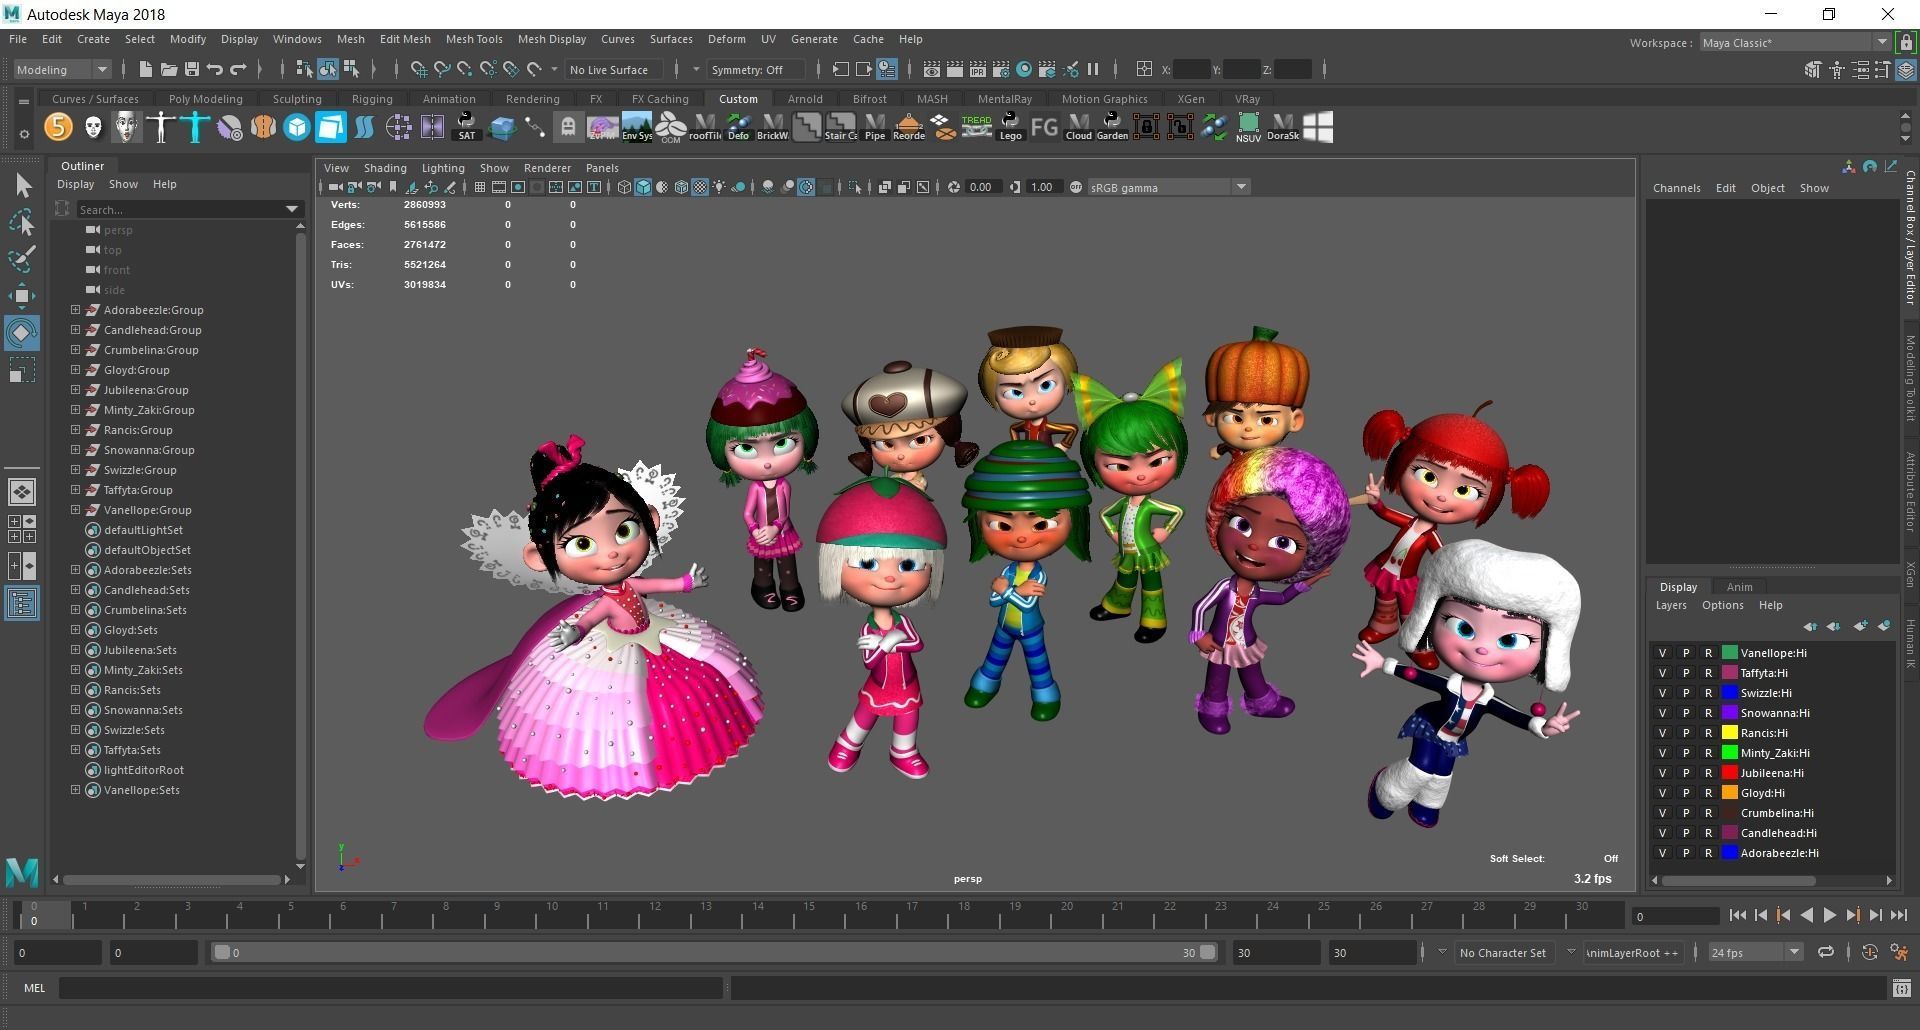Click the FG shelf icon

point(1044,127)
